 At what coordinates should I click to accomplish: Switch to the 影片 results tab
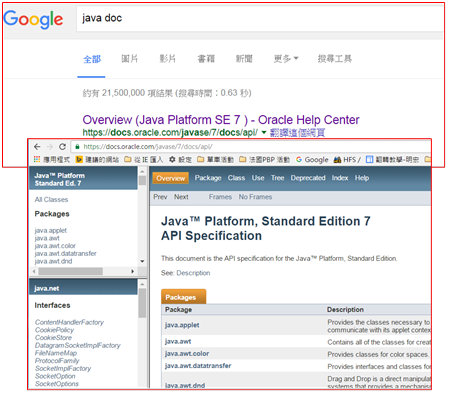pyautogui.click(x=167, y=59)
